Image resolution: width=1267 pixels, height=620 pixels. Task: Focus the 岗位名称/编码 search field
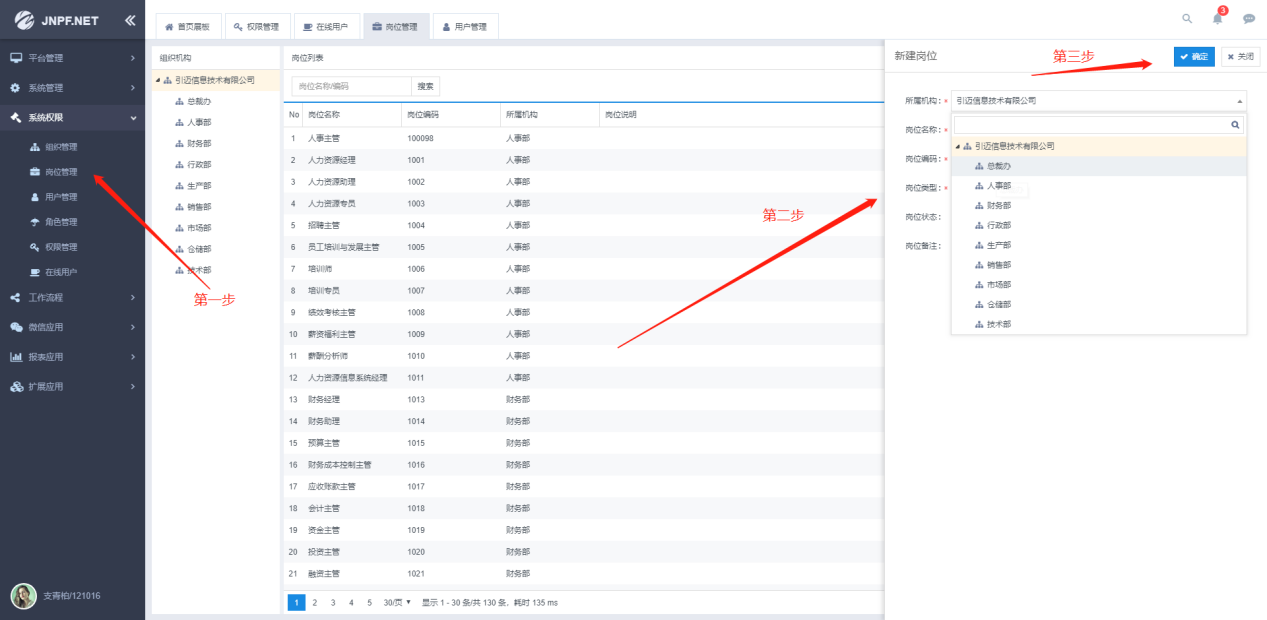[x=351, y=87]
